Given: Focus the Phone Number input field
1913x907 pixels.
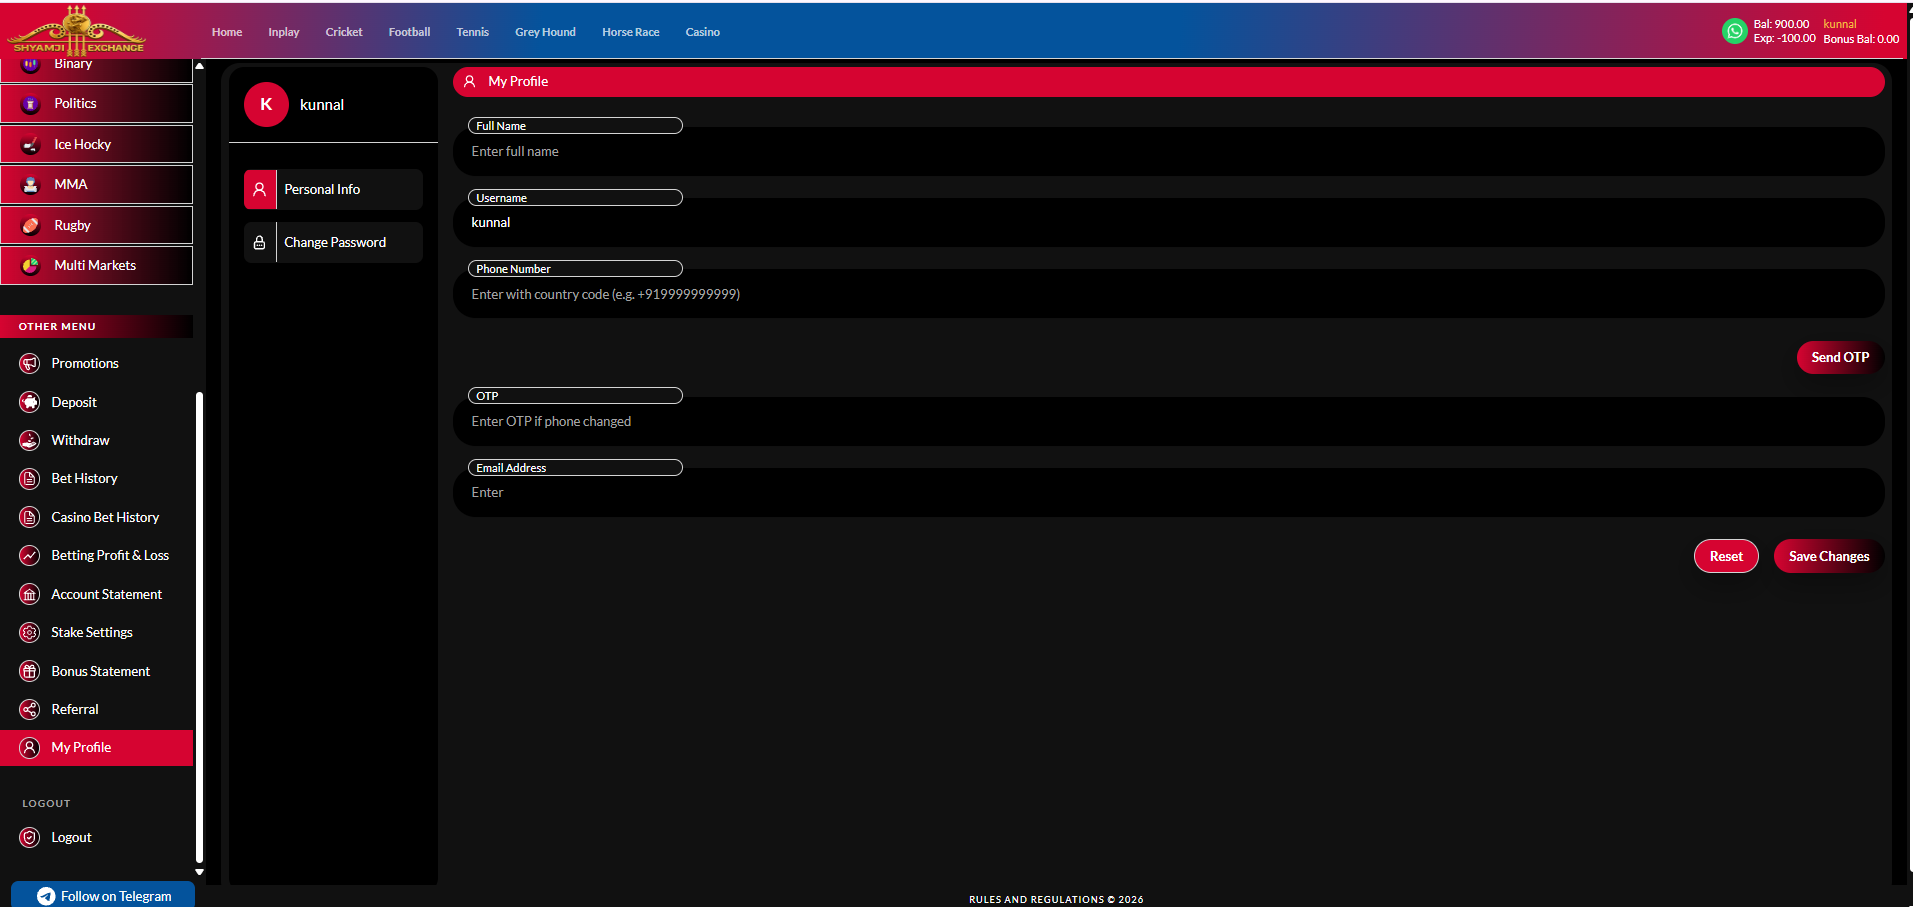Looking at the screenshot, I should click(1169, 294).
